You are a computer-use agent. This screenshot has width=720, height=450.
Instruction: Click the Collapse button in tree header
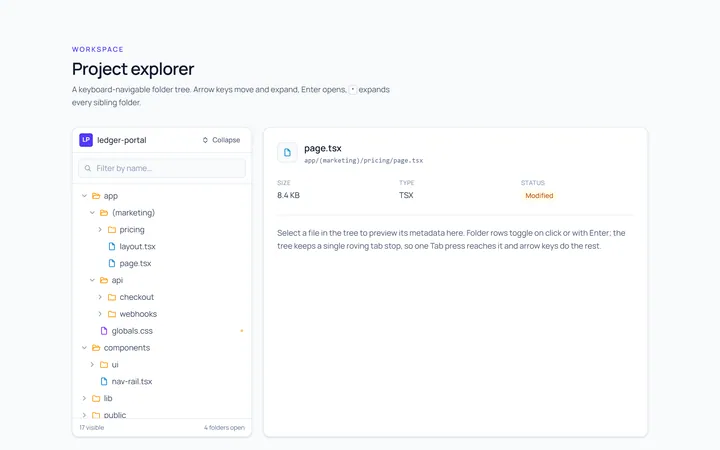click(221, 140)
